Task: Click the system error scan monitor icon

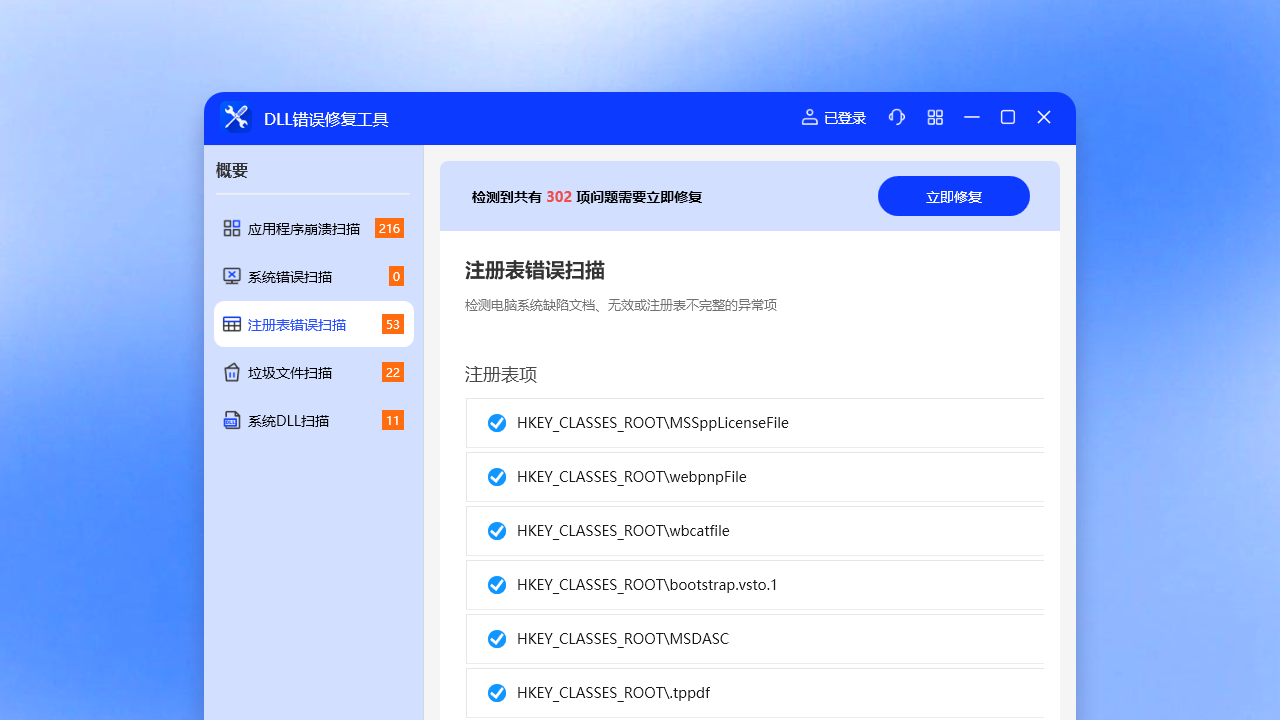Action: point(231,276)
